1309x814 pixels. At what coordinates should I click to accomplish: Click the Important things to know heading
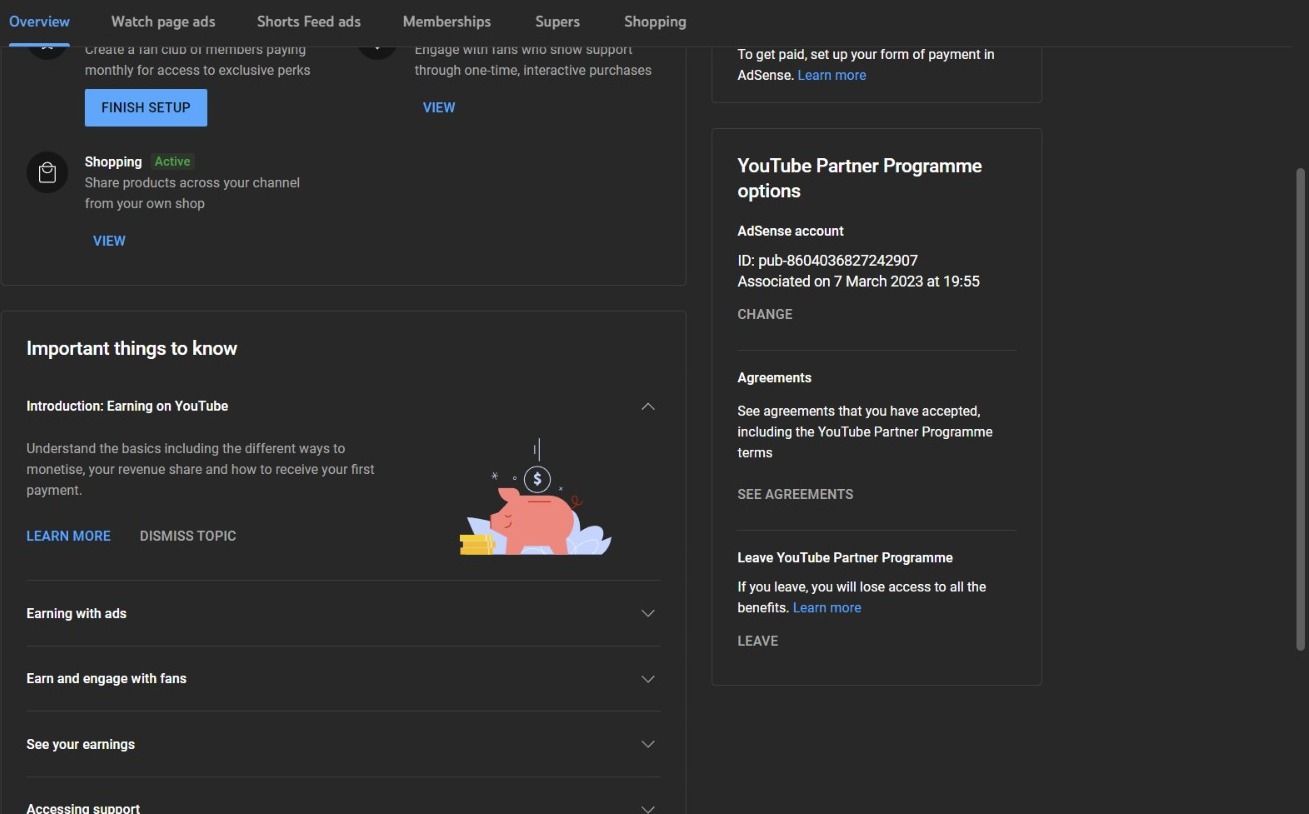pos(132,348)
